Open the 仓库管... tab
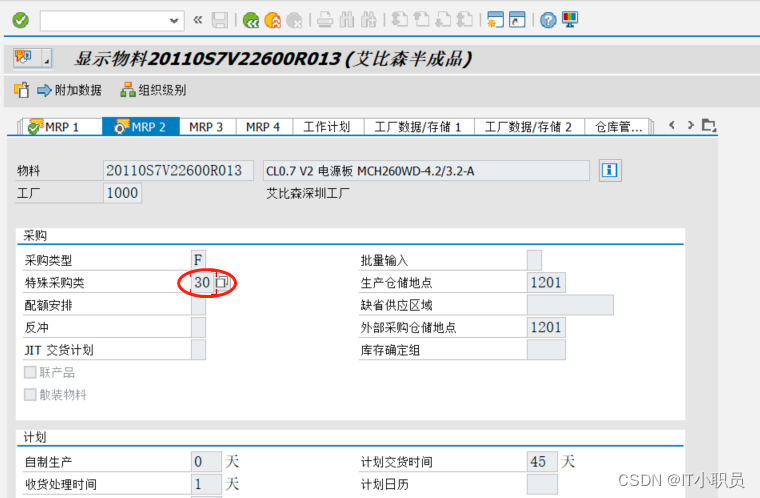The width and height of the screenshot is (760, 498). [619, 127]
